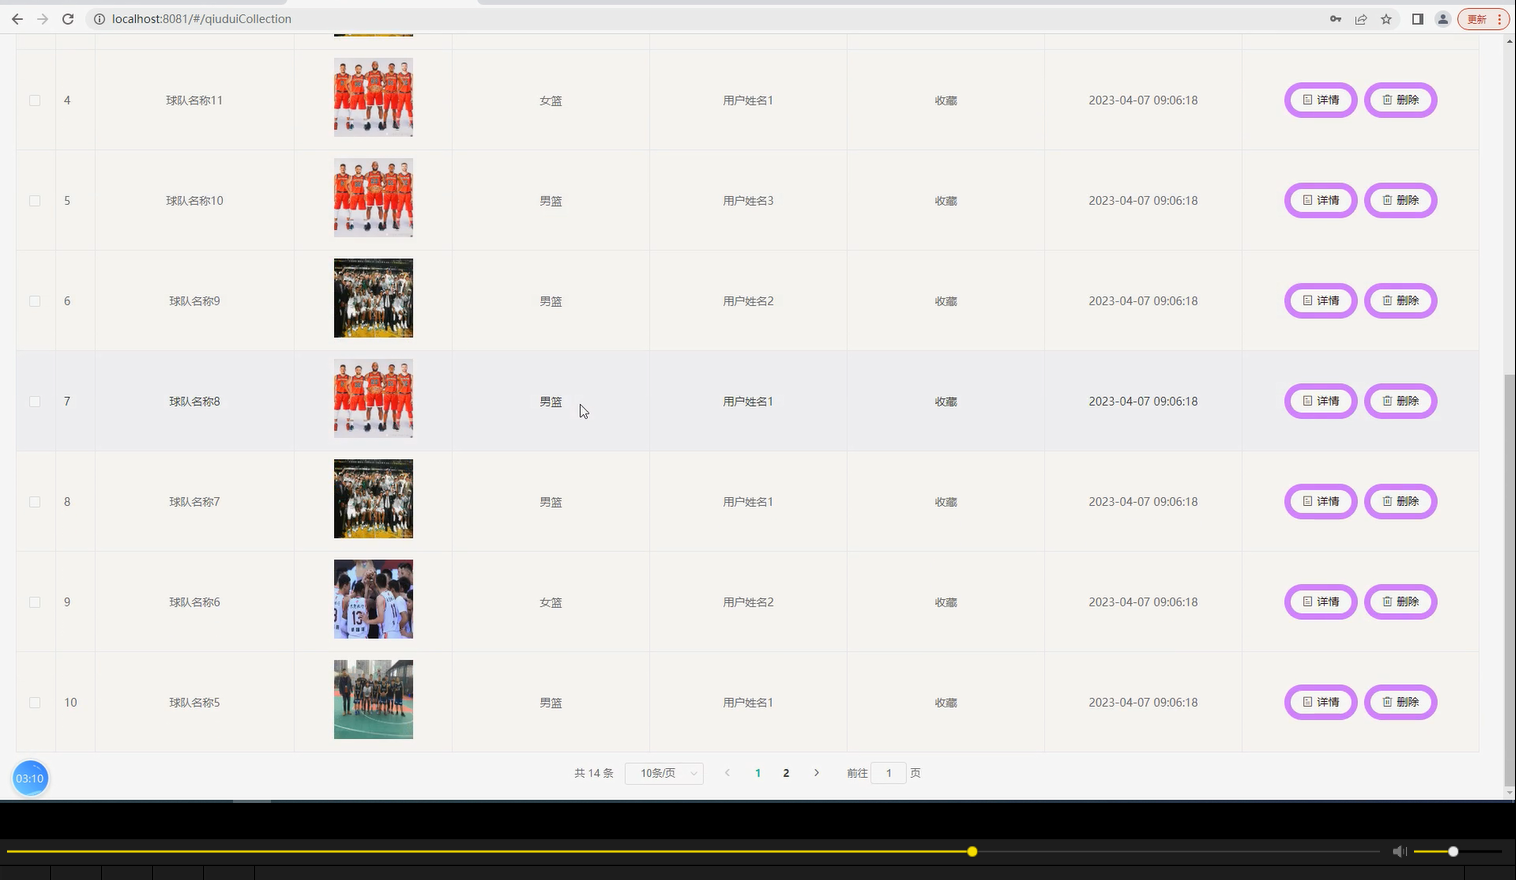Tick the checkbox for row 5

tap(35, 201)
